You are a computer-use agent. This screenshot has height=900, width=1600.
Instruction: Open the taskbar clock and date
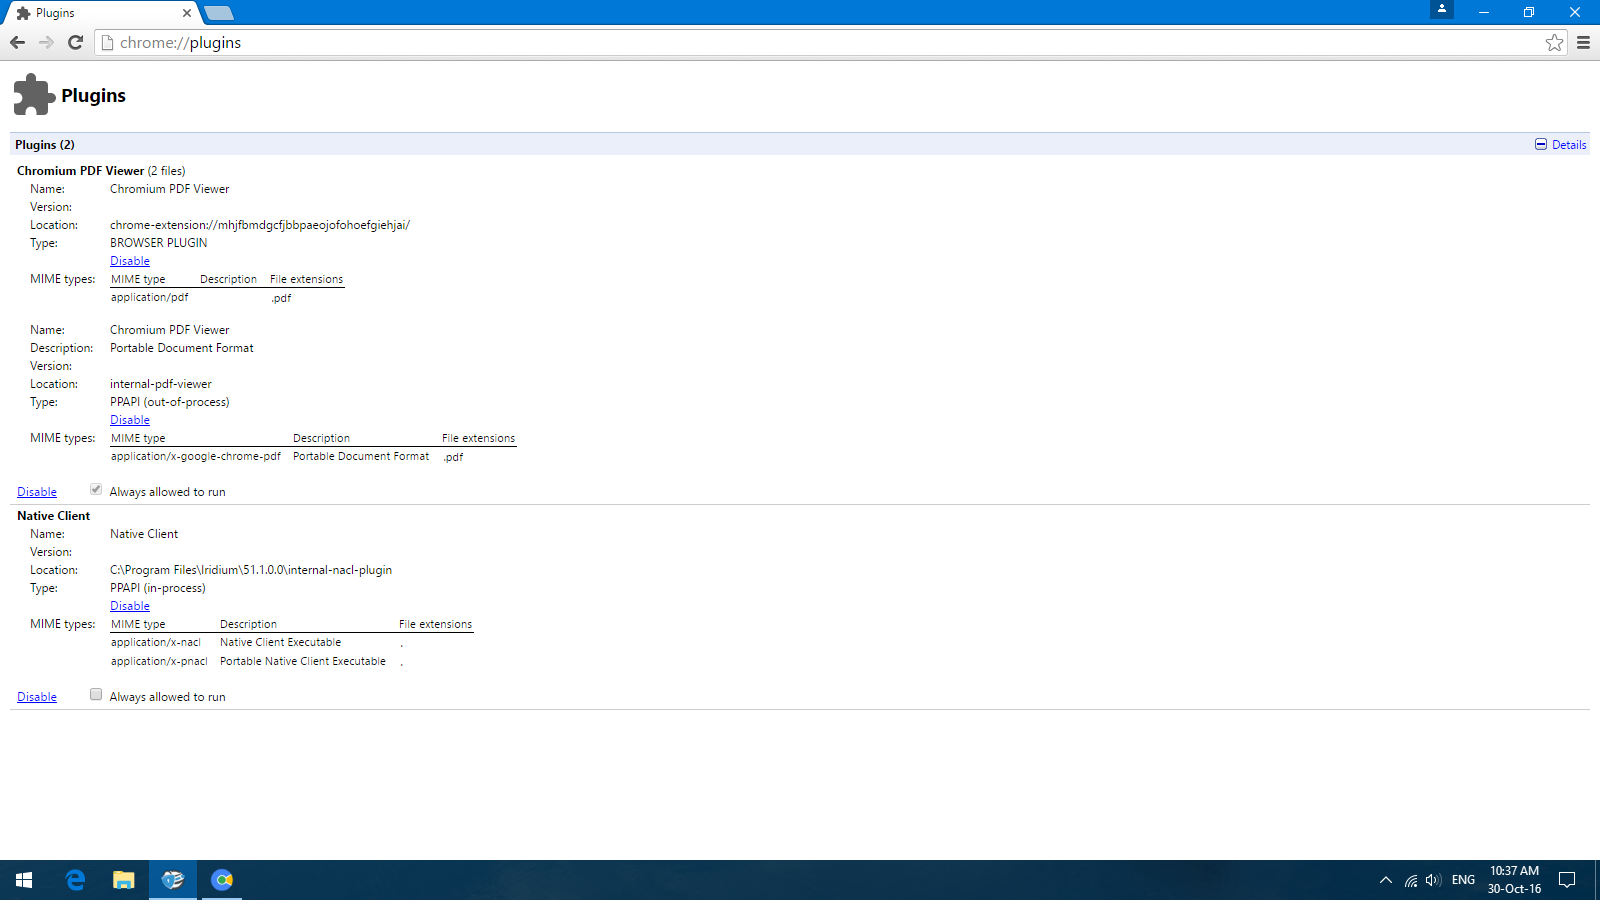(1514, 880)
